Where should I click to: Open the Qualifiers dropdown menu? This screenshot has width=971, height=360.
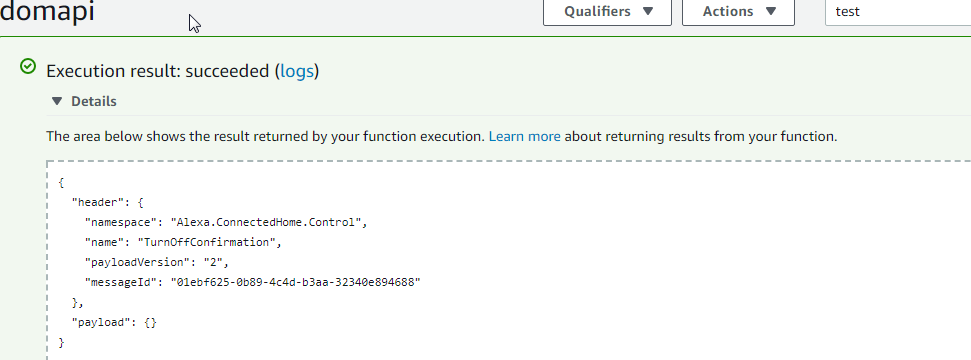point(607,12)
